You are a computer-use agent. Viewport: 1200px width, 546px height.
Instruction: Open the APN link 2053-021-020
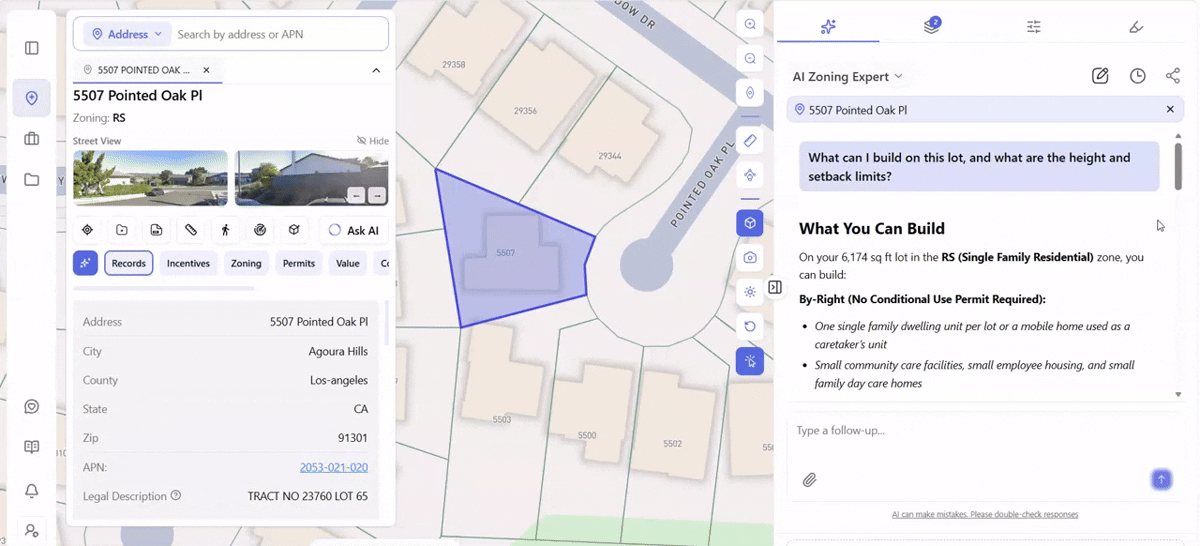click(334, 467)
